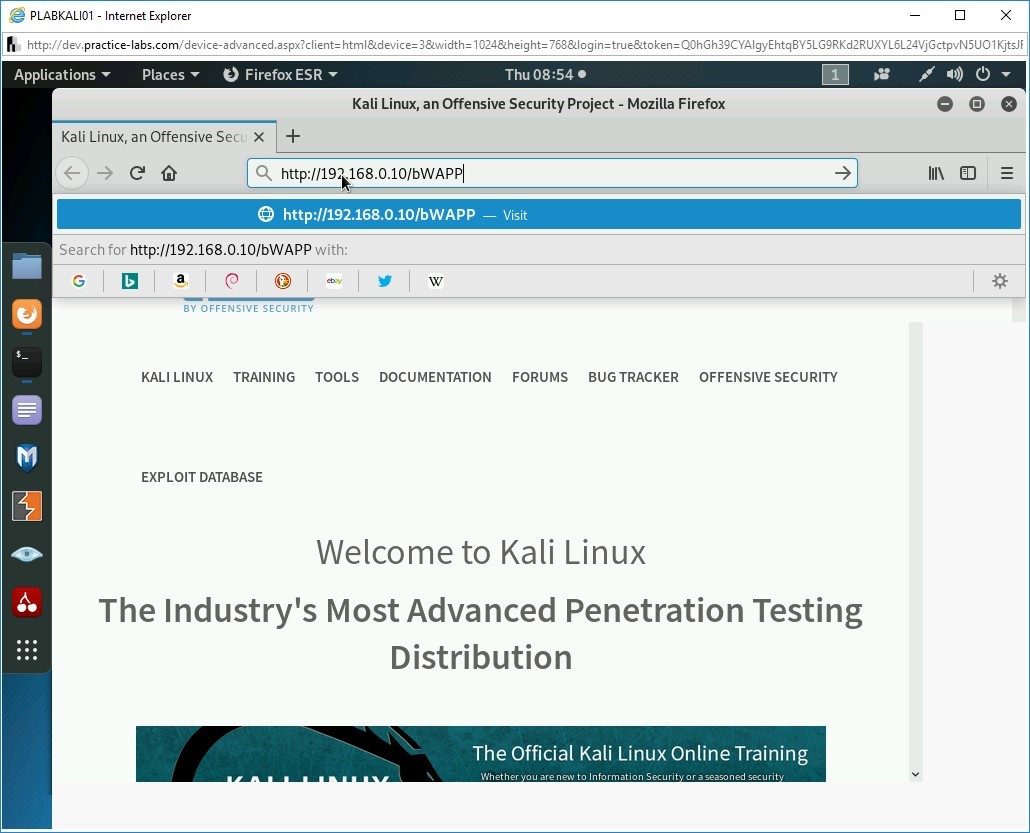Open search settings gear in dropdown

(x=999, y=281)
